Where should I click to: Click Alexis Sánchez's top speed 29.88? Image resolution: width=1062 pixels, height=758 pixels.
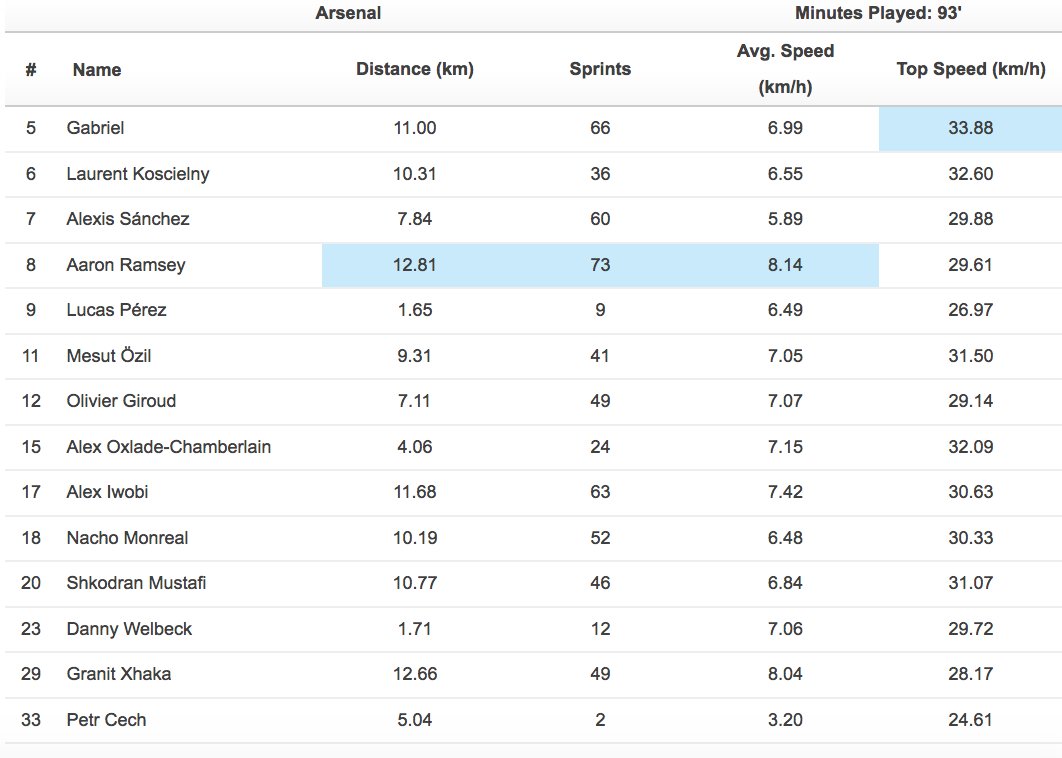click(971, 219)
